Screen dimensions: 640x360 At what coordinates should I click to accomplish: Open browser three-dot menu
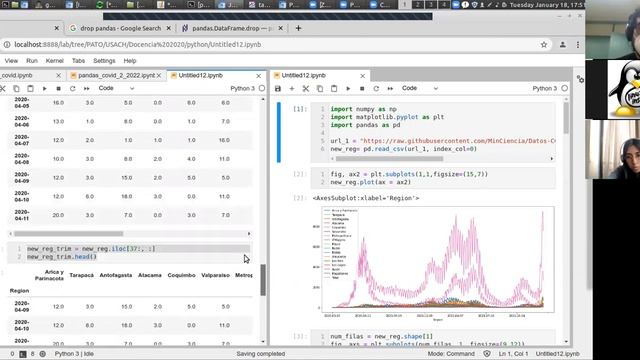(x=578, y=45)
